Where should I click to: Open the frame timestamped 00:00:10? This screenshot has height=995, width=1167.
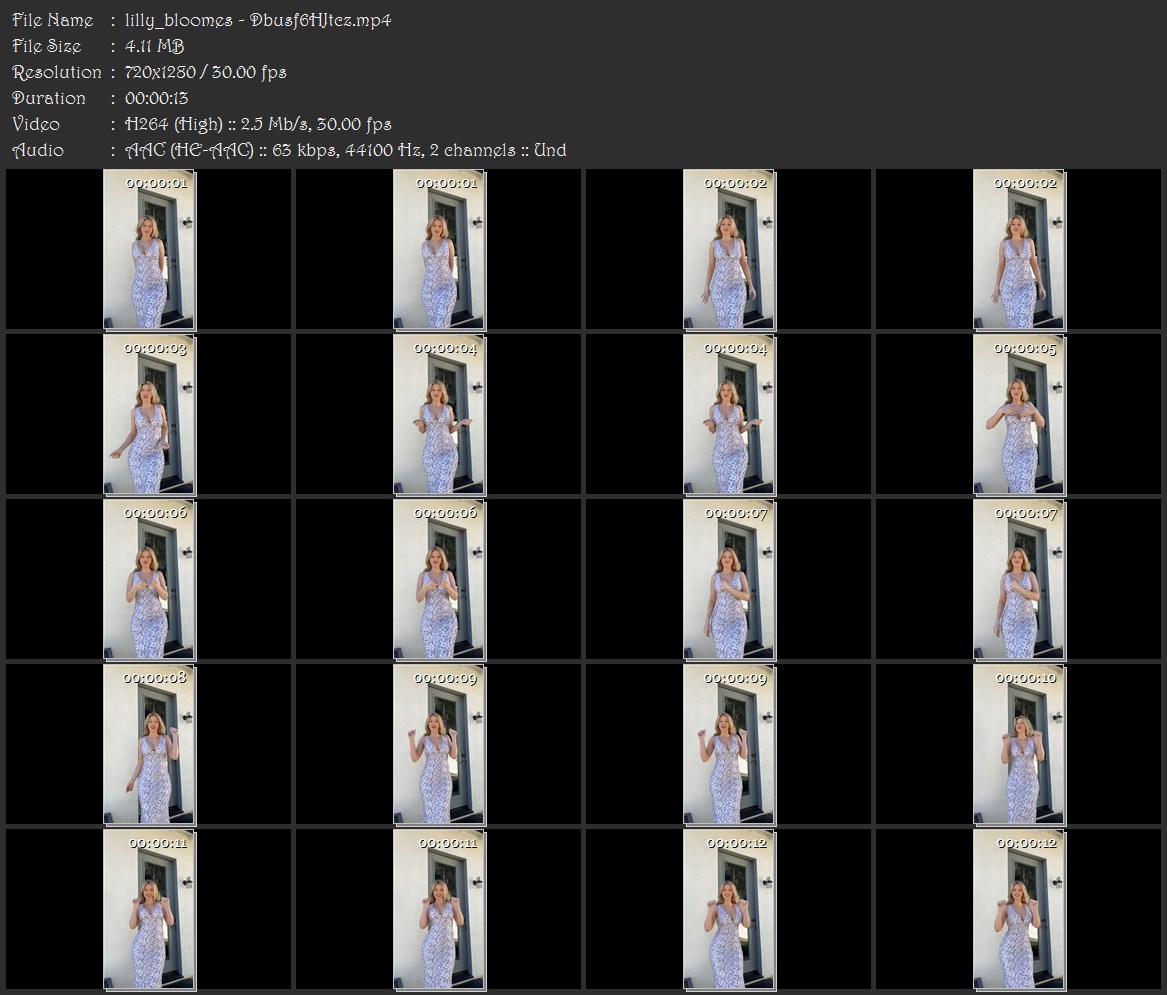(x=1019, y=745)
